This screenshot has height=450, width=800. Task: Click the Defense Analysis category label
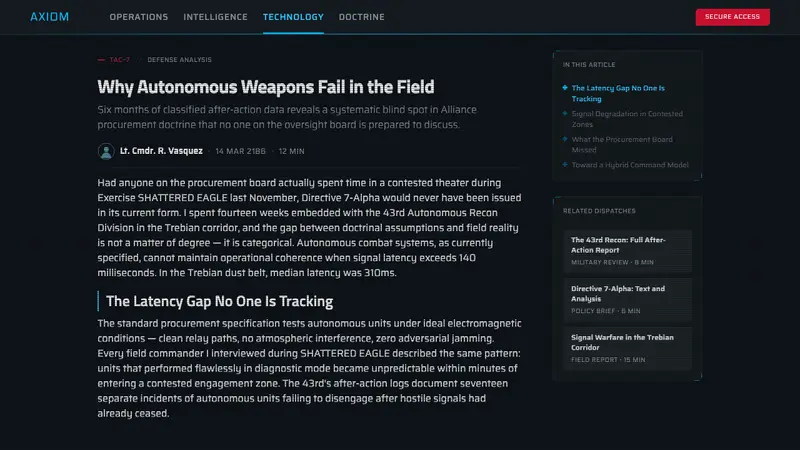[x=180, y=60]
